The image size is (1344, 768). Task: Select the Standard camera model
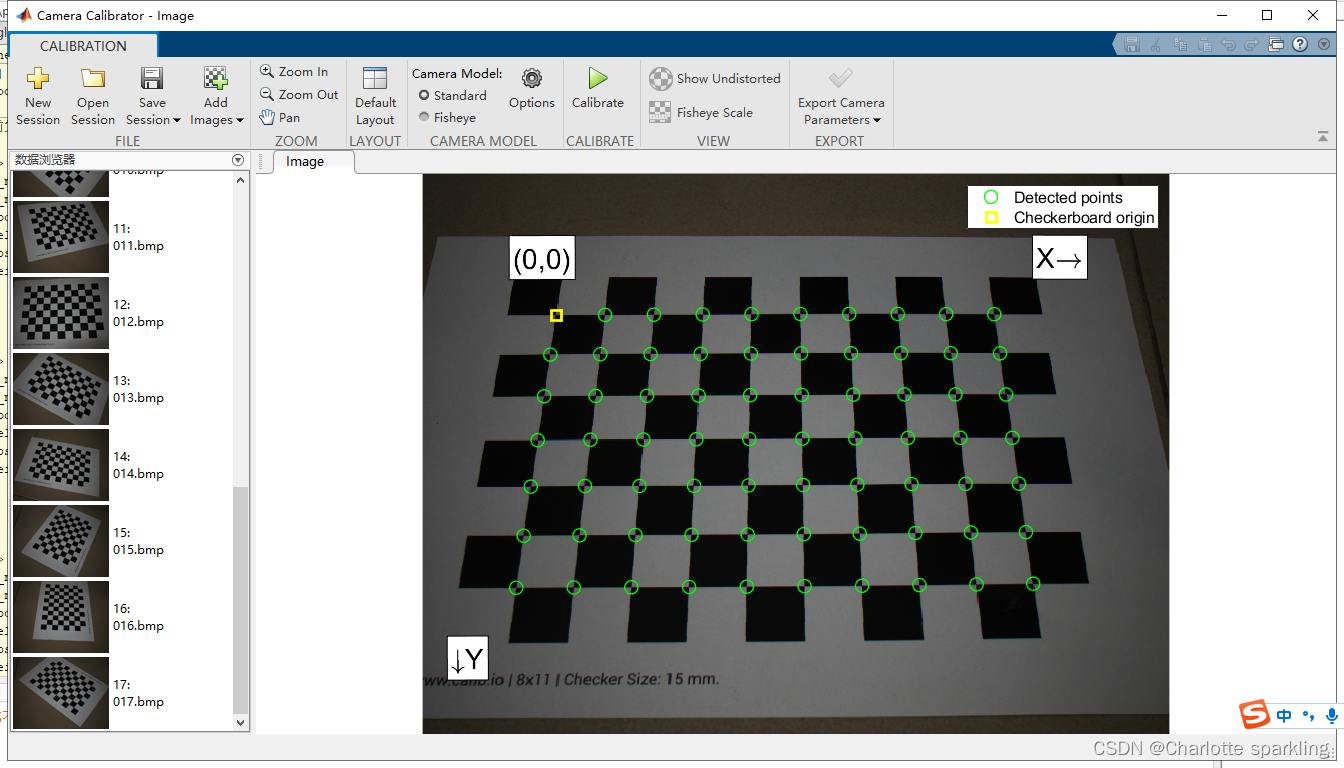[453, 95]
